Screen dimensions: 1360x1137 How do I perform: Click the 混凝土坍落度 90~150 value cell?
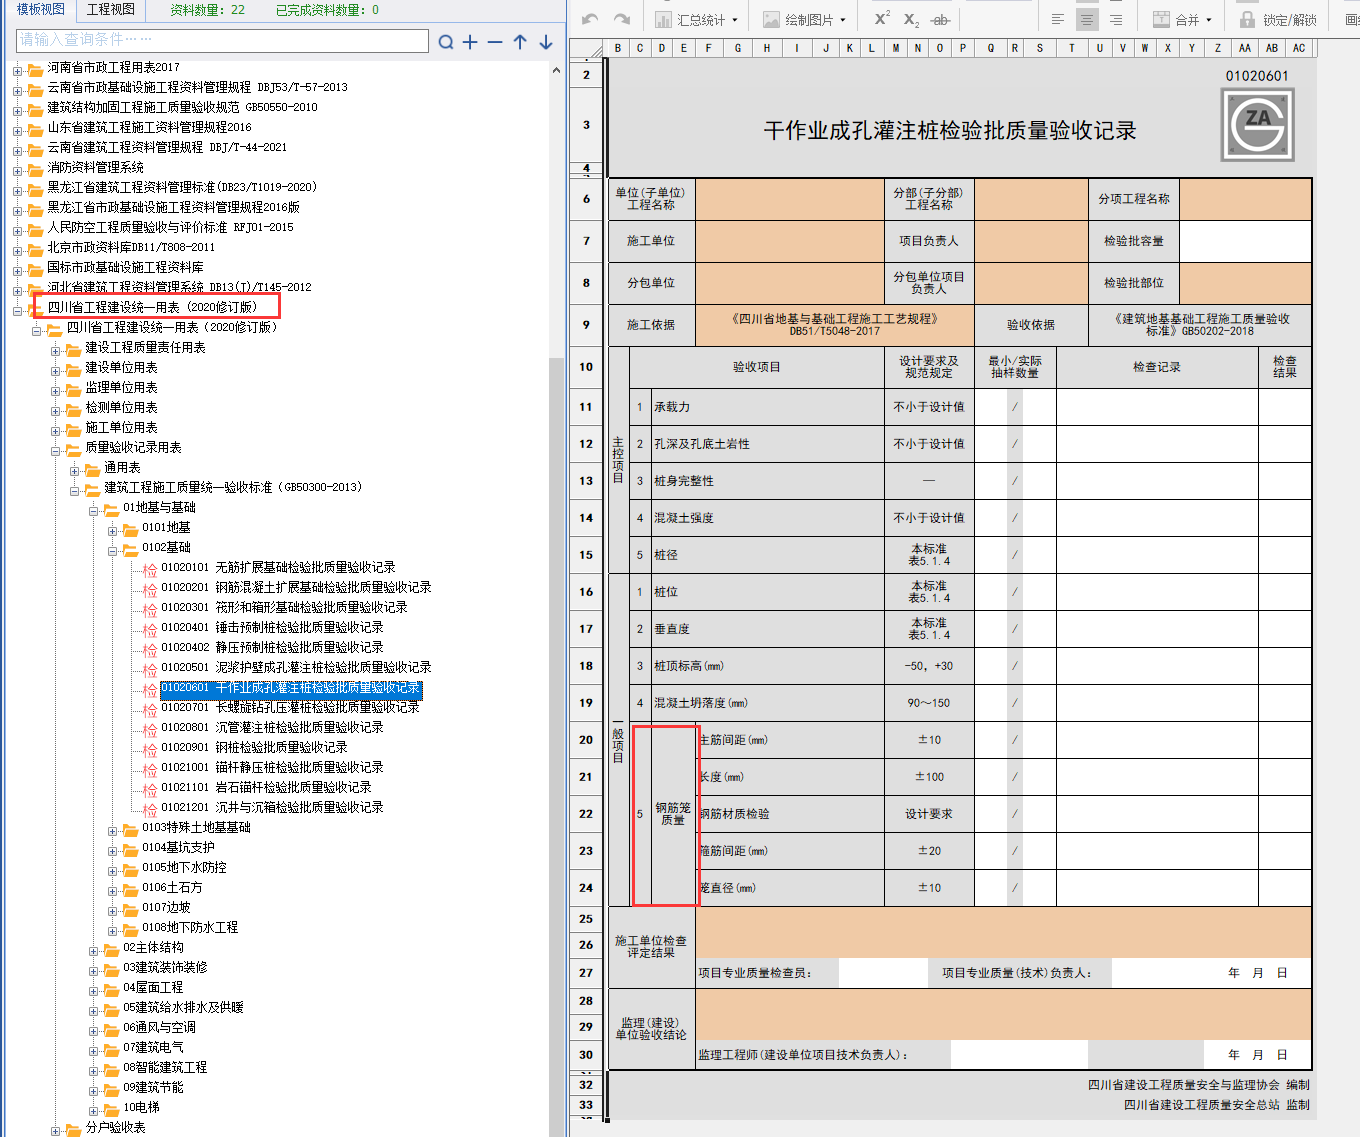(x=929, y=703)
